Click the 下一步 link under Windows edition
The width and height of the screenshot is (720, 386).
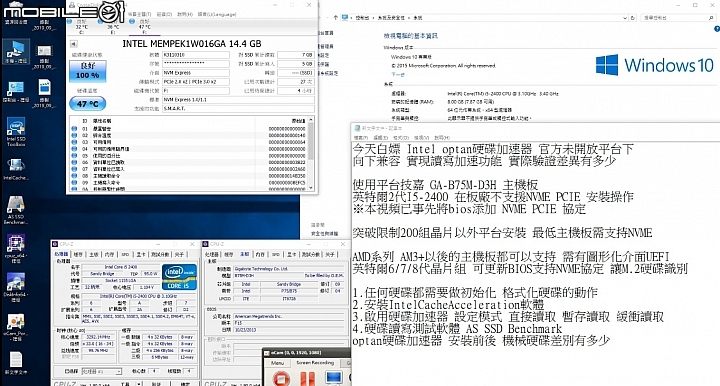pos(398,74)
